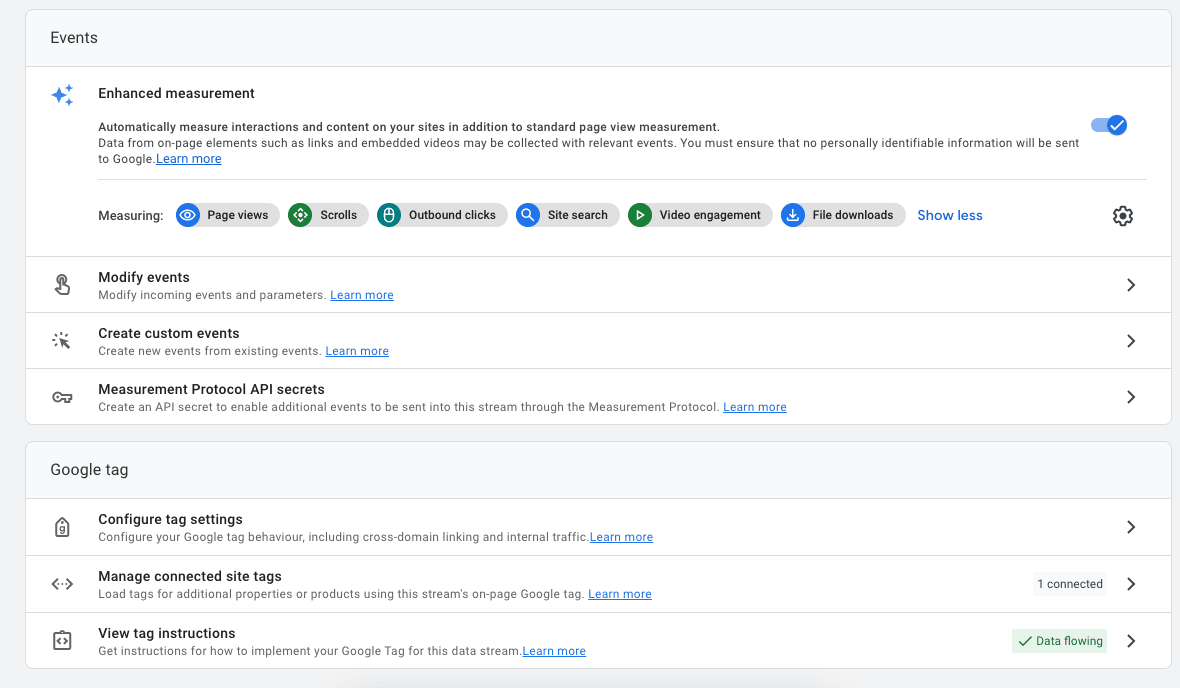The height and width of the screenshot is (688, 1180).
Task: Expand Manage connected site tags chevron
Action: [1131, 584]
